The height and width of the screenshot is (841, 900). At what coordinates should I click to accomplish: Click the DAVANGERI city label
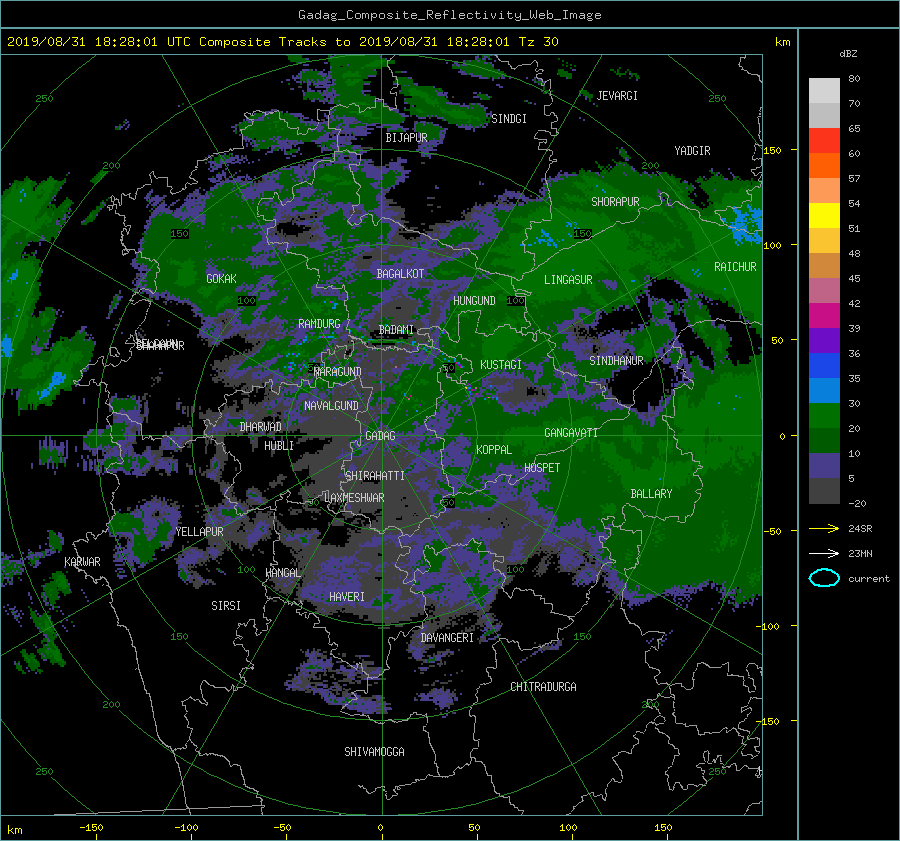click(447, 638)
